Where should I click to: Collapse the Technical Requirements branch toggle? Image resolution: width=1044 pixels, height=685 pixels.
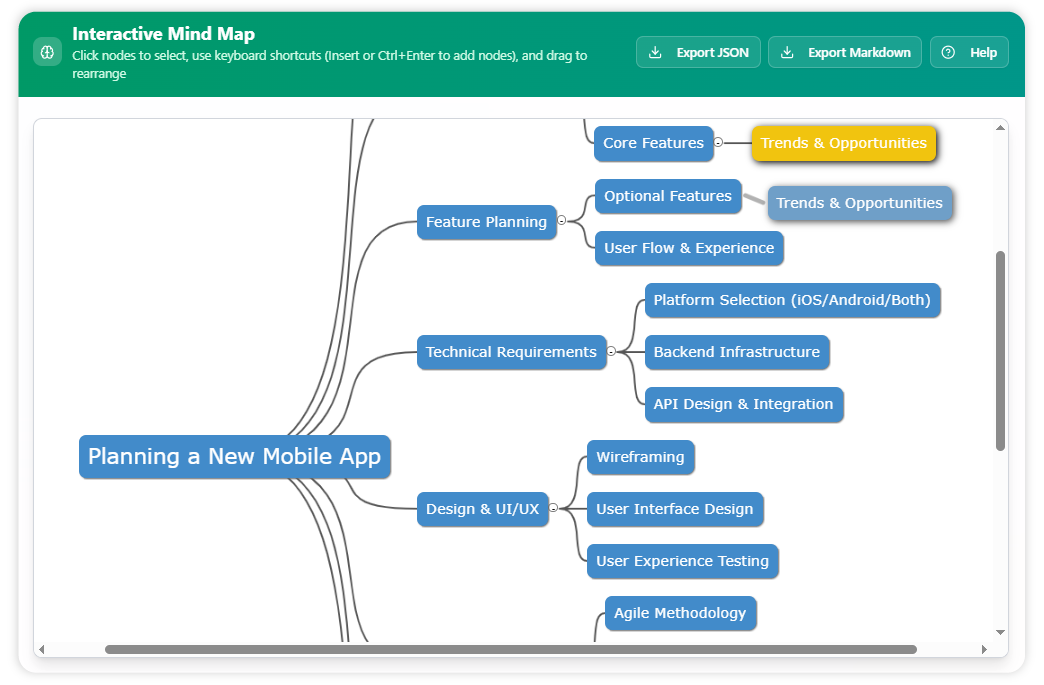tap(613, 352)
